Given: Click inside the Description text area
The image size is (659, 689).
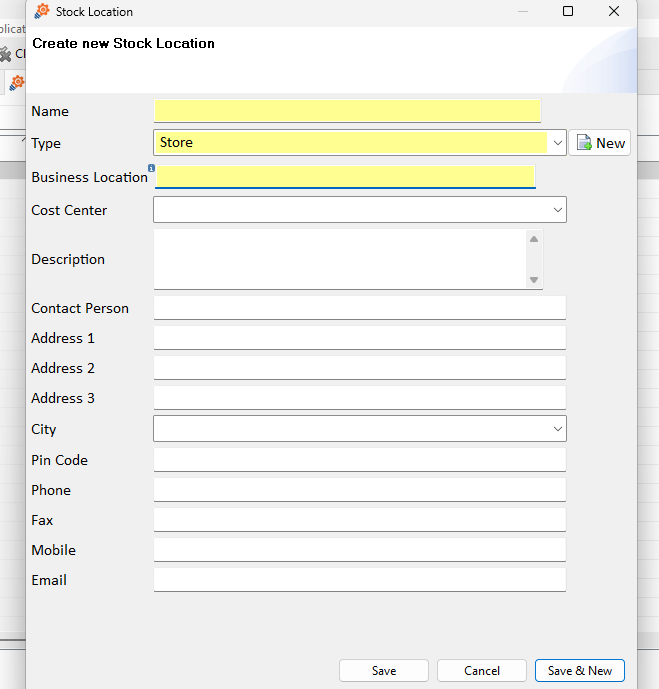Looking at the screenshot, I should 340,259.
